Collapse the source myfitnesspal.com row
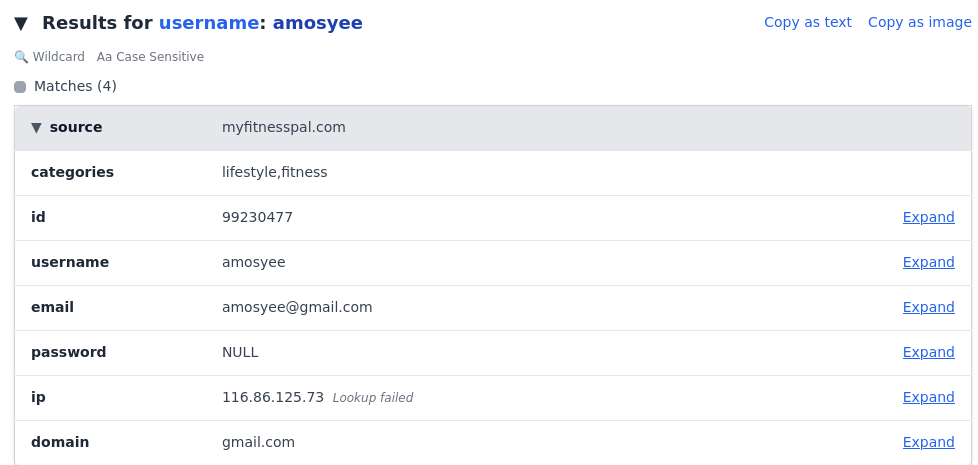This screenshot has width=978, height=465. click(37, 128)
